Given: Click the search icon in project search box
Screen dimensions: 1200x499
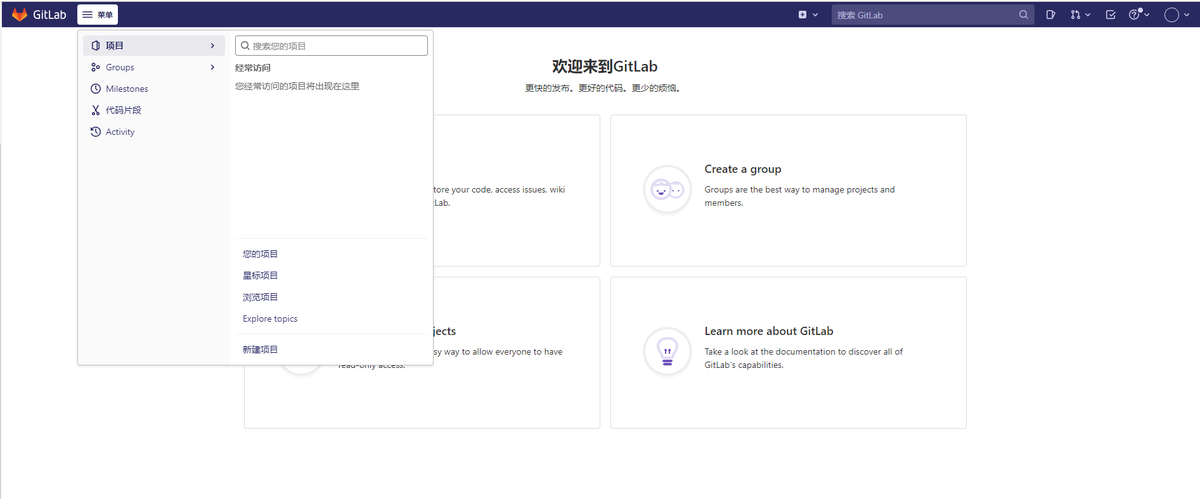Looking at the screenshot, I should click(245, 46).
